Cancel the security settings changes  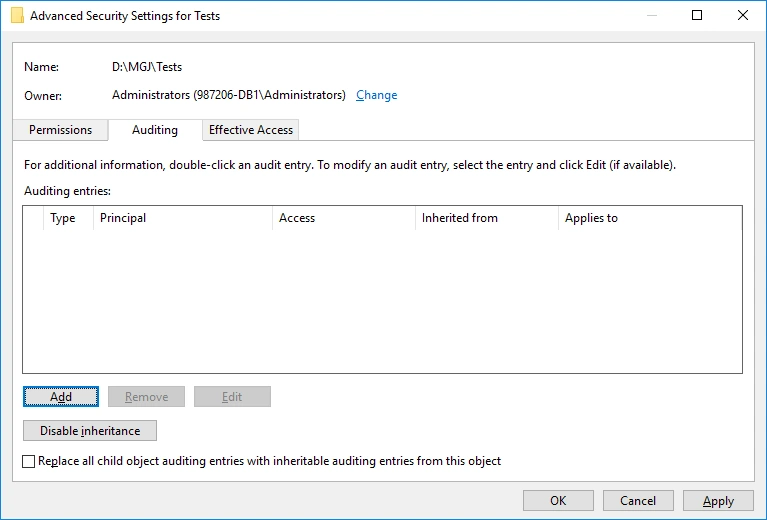pyautogui.click(x=638, y=501)
